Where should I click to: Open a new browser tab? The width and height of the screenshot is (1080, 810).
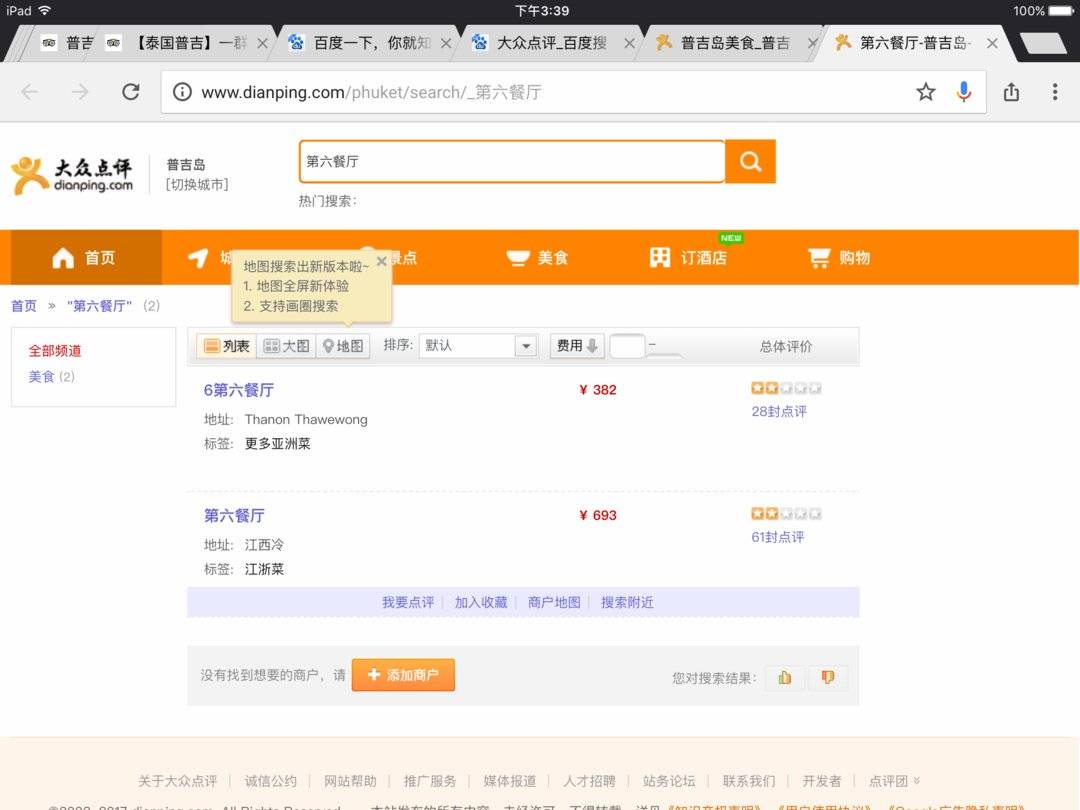point(1043,43)
